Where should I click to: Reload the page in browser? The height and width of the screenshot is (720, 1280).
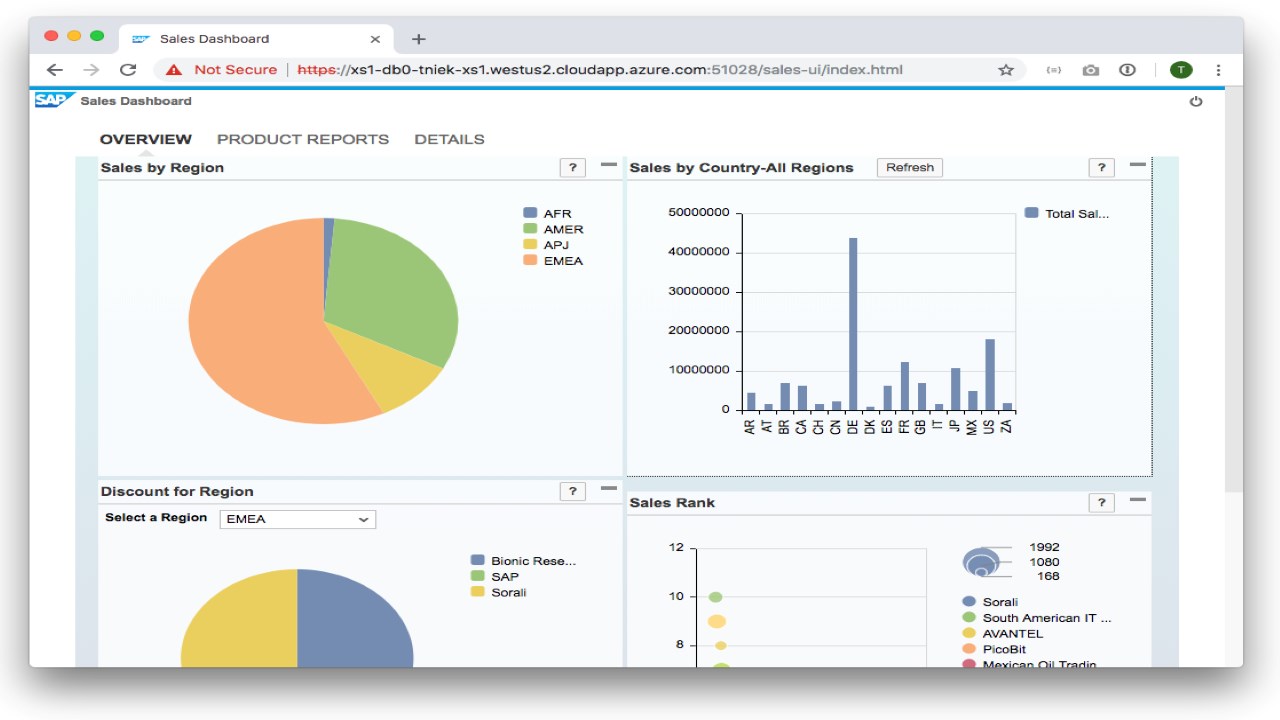click(x=128, y=70)
